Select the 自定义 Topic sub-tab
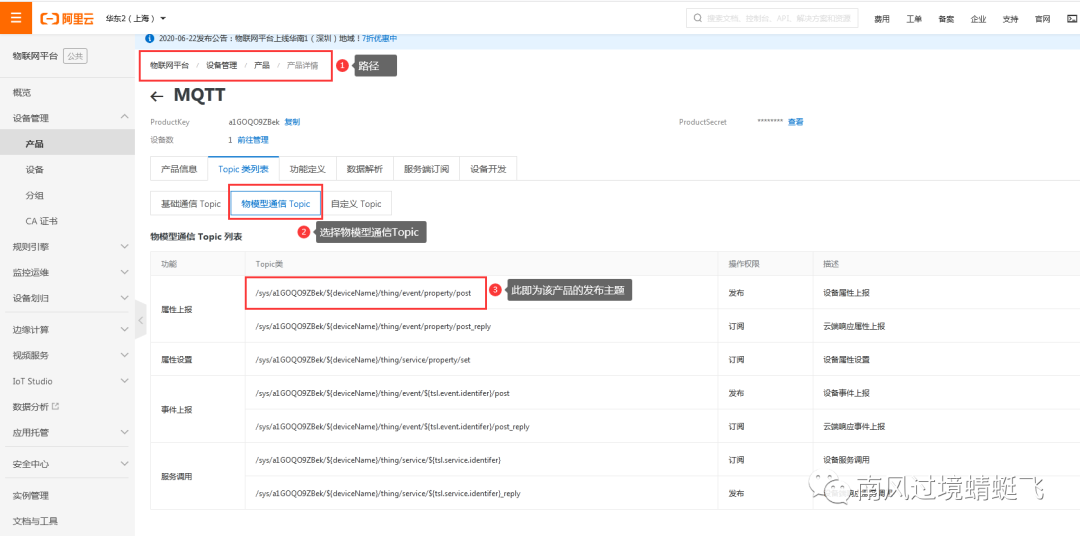This screenshot has width=1080, height=536. tap(356, 204)
